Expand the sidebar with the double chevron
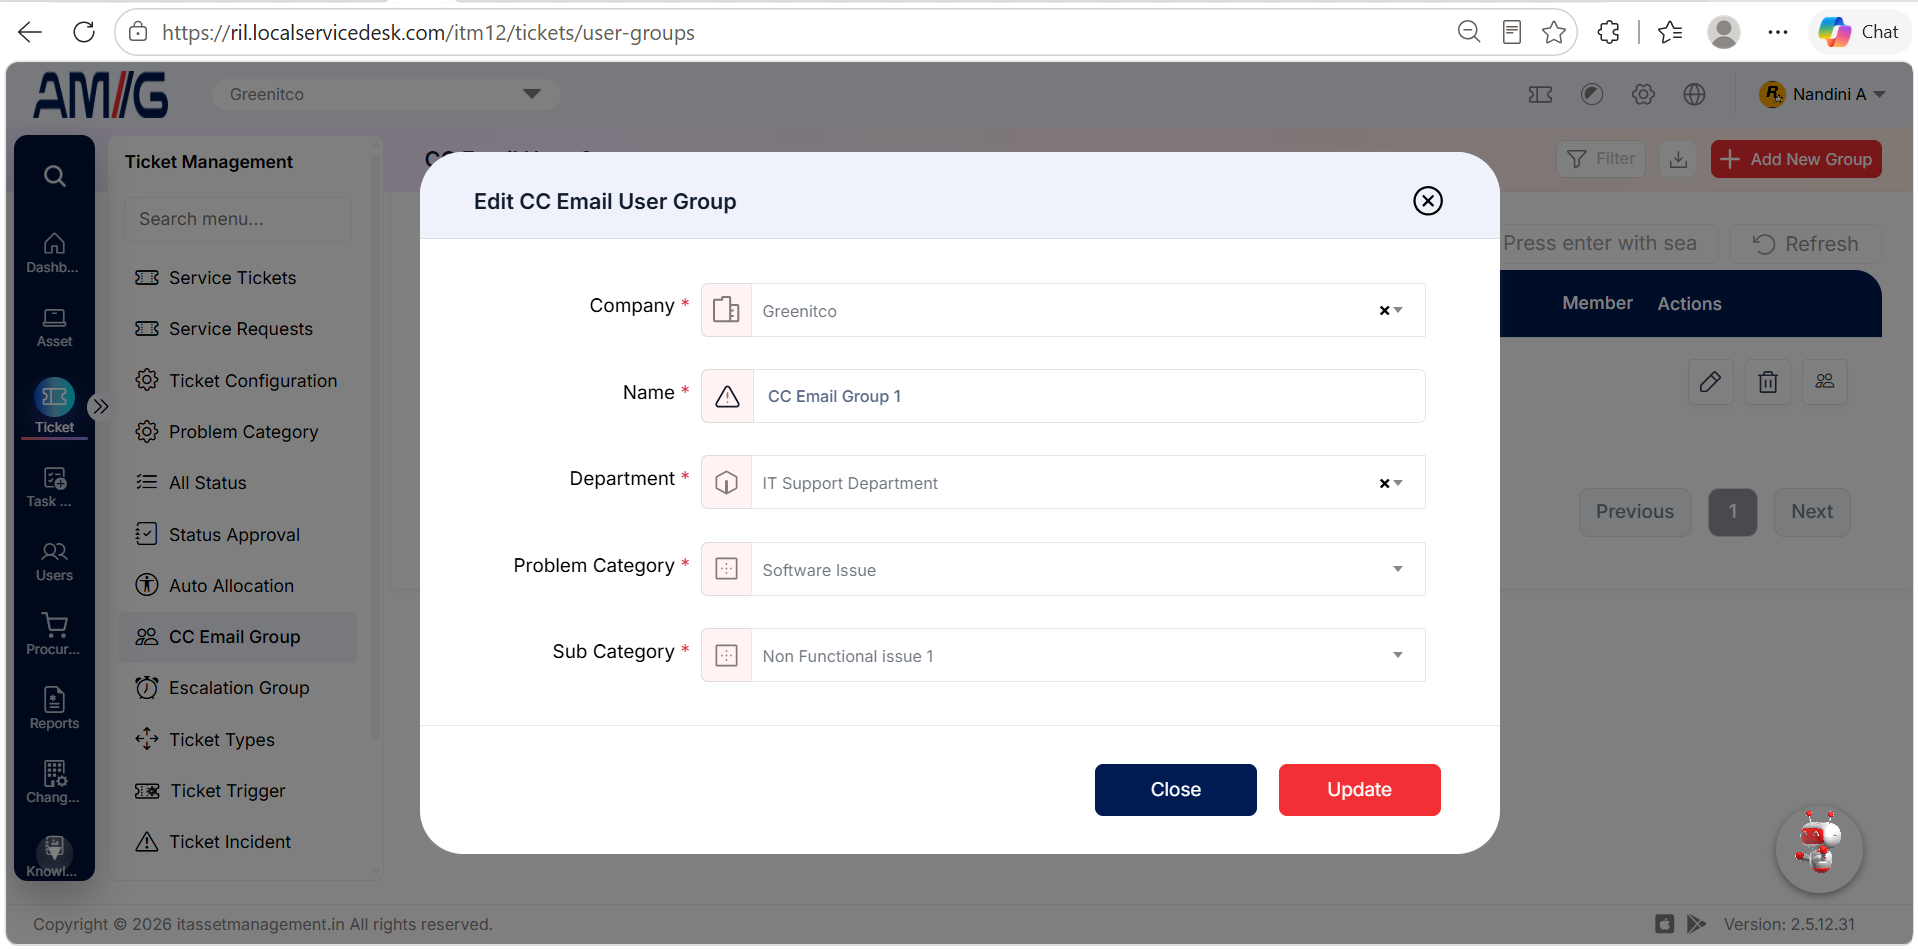Viewport: 1918px width, 949px height. coord(100,406)
